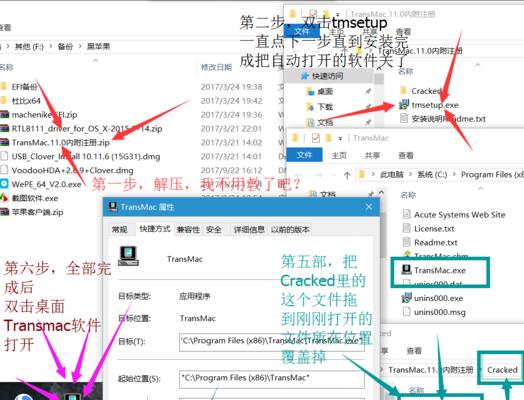Expand the chevron after 其他 (F:) breadcrumb

pos(51,46)
